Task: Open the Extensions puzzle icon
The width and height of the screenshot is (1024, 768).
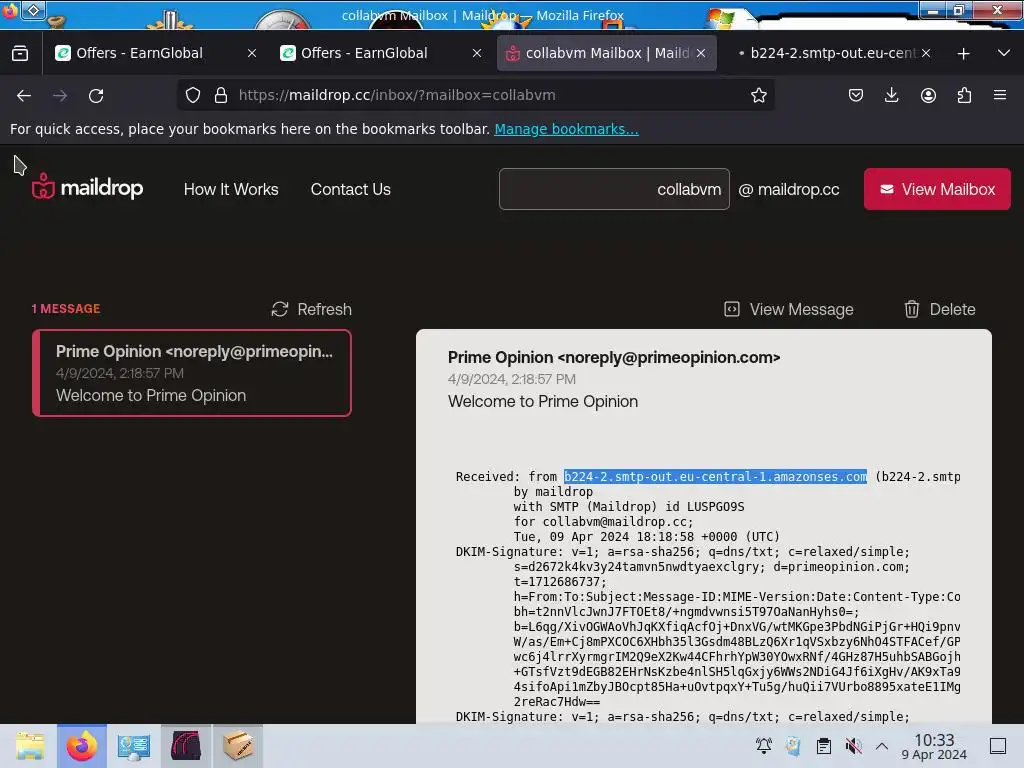Action: [x=964, y=95]
